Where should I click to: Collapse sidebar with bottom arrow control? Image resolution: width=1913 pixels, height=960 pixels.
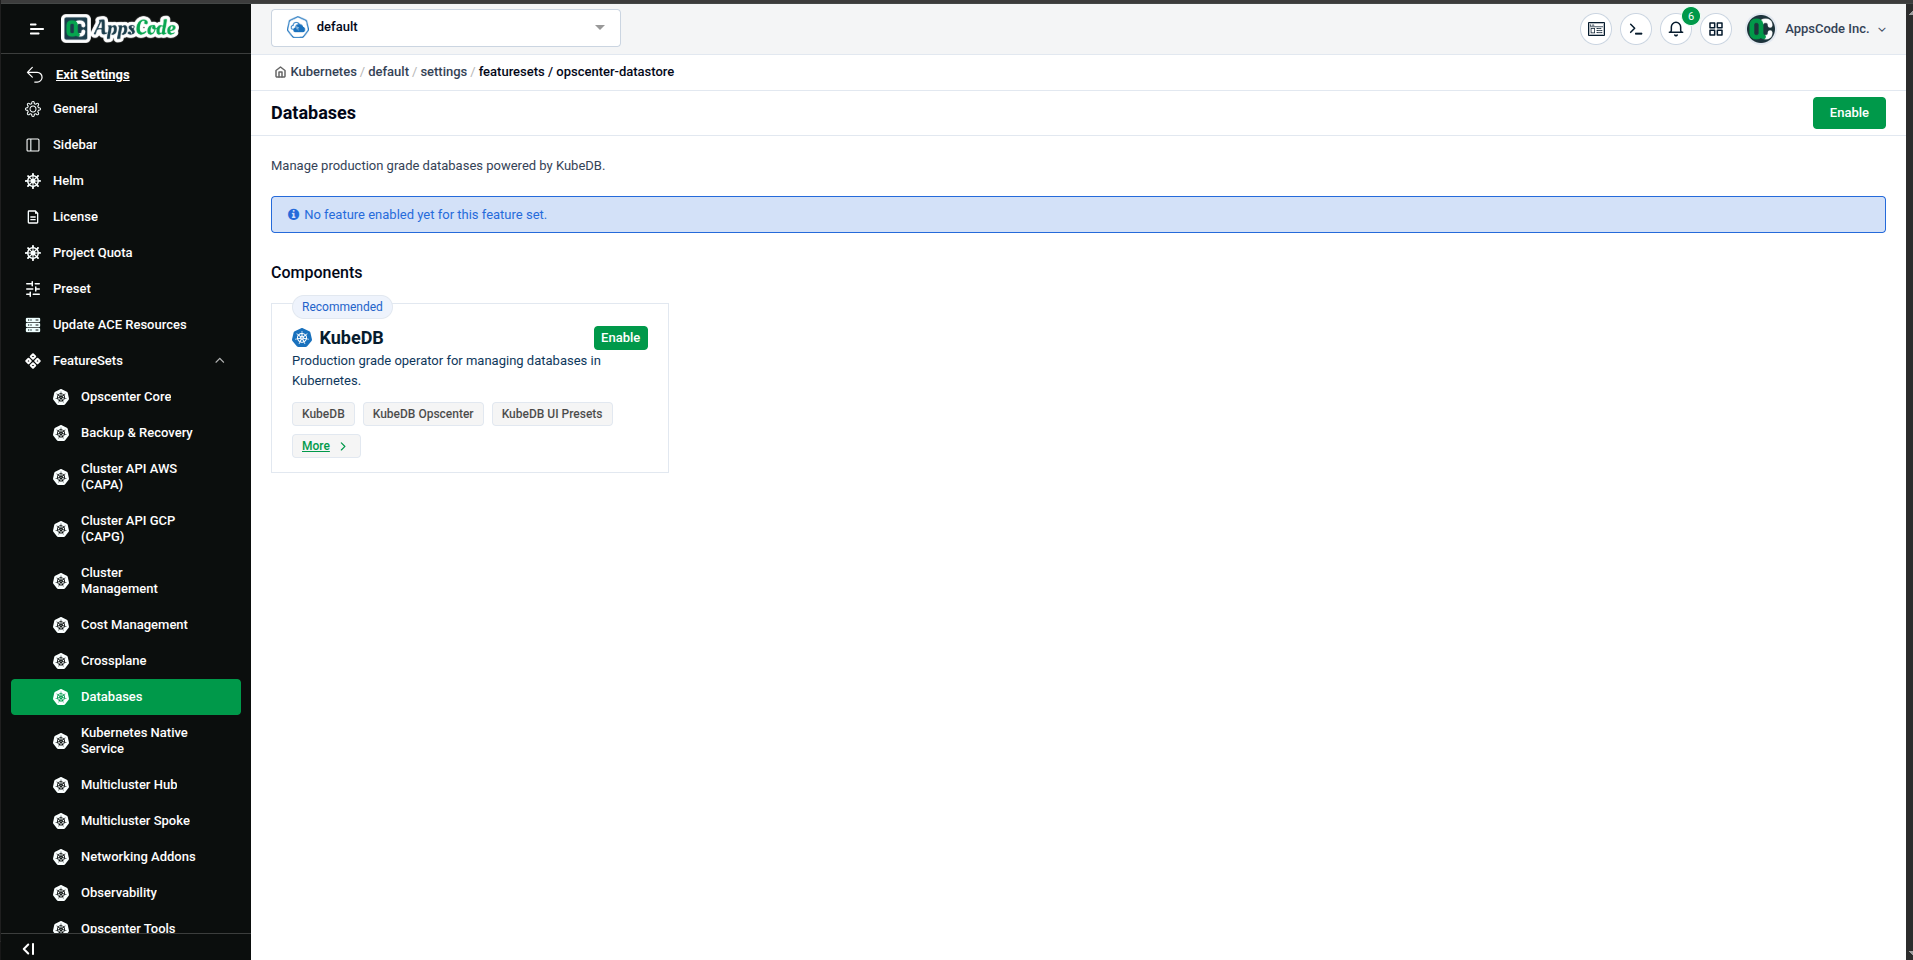[x=27, y=948]
